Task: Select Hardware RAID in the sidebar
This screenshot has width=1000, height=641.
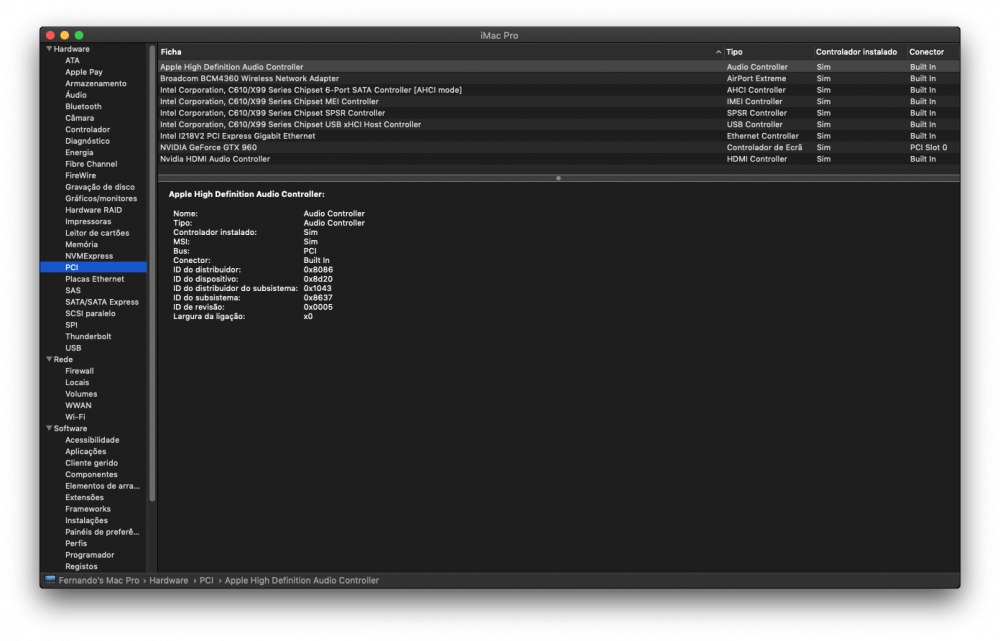Action: [93, 210]
